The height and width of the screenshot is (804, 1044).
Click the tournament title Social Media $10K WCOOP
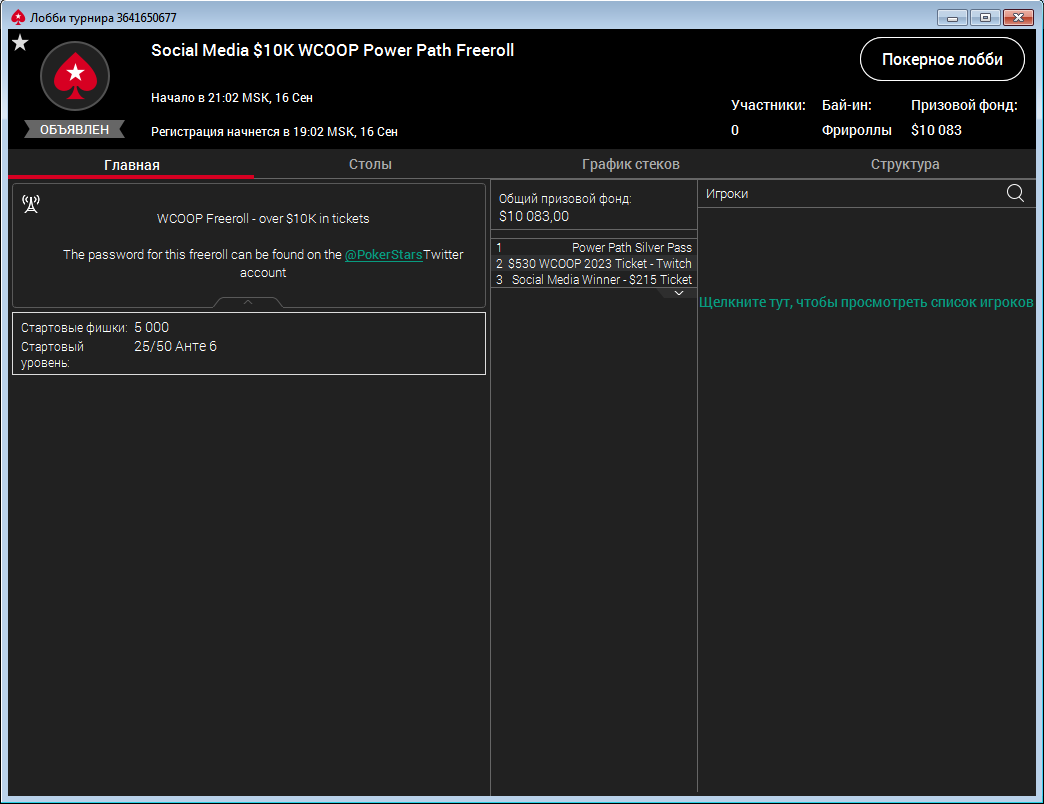[x=332, y=51]
